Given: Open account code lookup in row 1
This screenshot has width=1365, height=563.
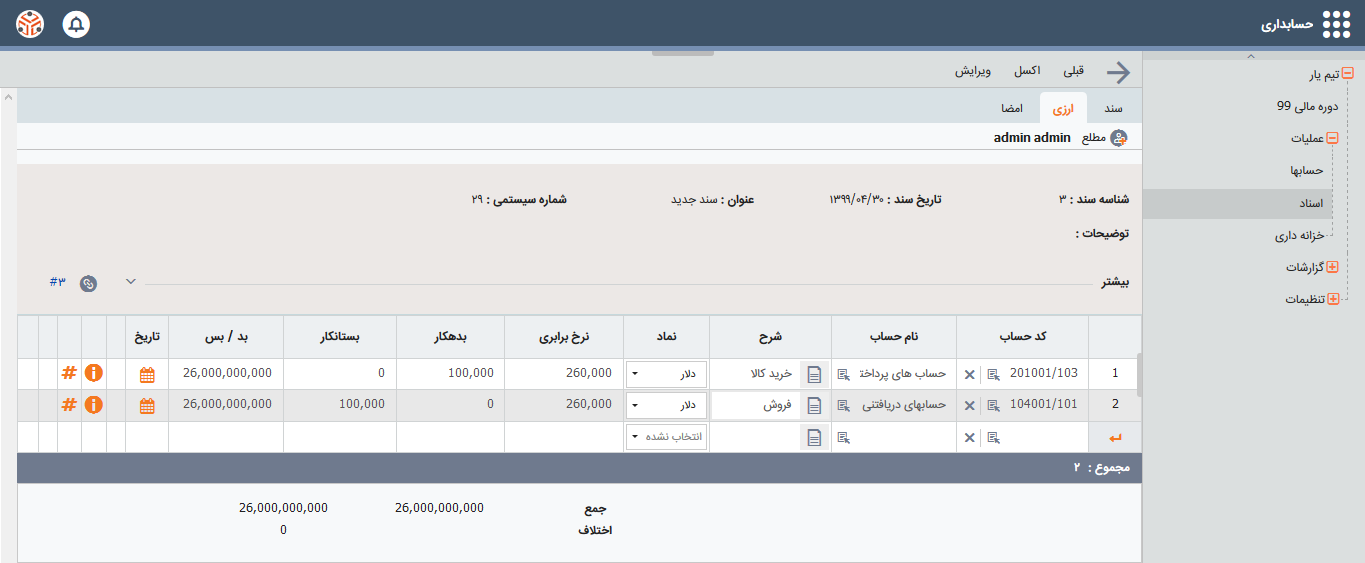Looking at the screenshot, I should (993, 374).
